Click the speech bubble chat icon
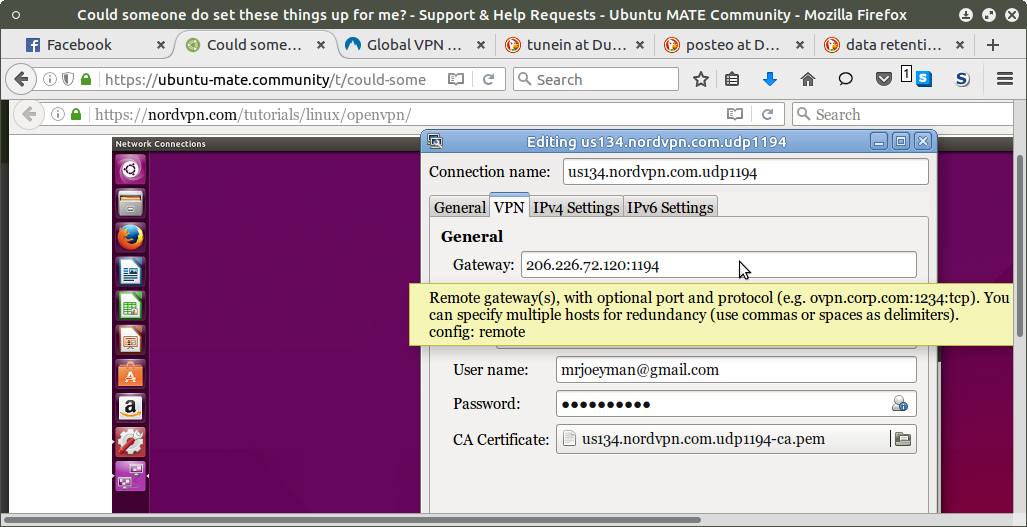The image size is (1027, 527). [x=846, y=79]
